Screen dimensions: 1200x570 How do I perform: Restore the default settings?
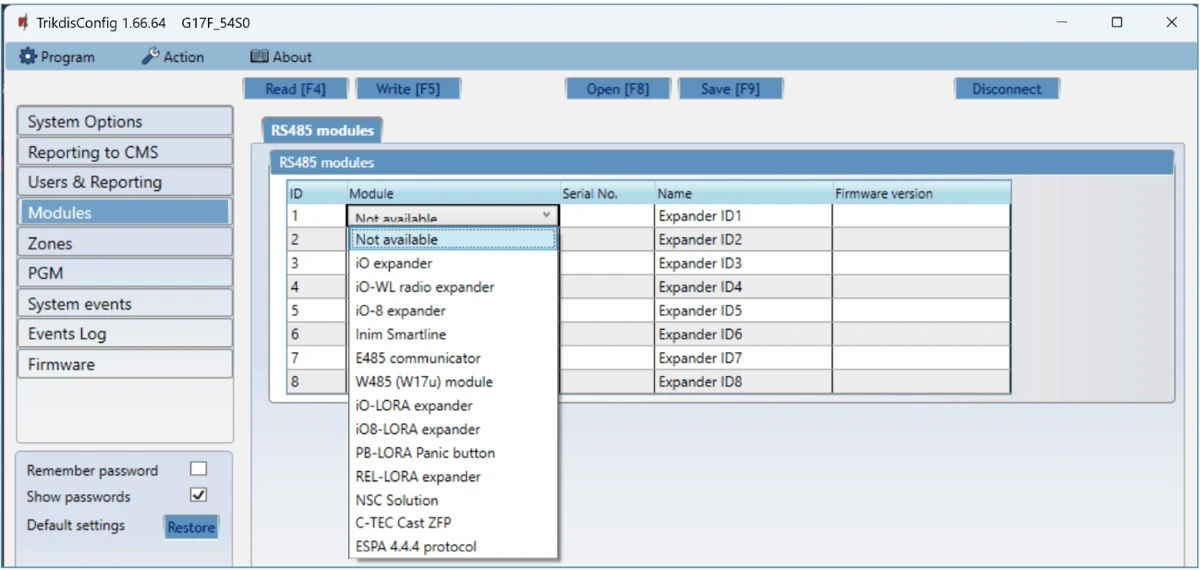click(191, 527)
